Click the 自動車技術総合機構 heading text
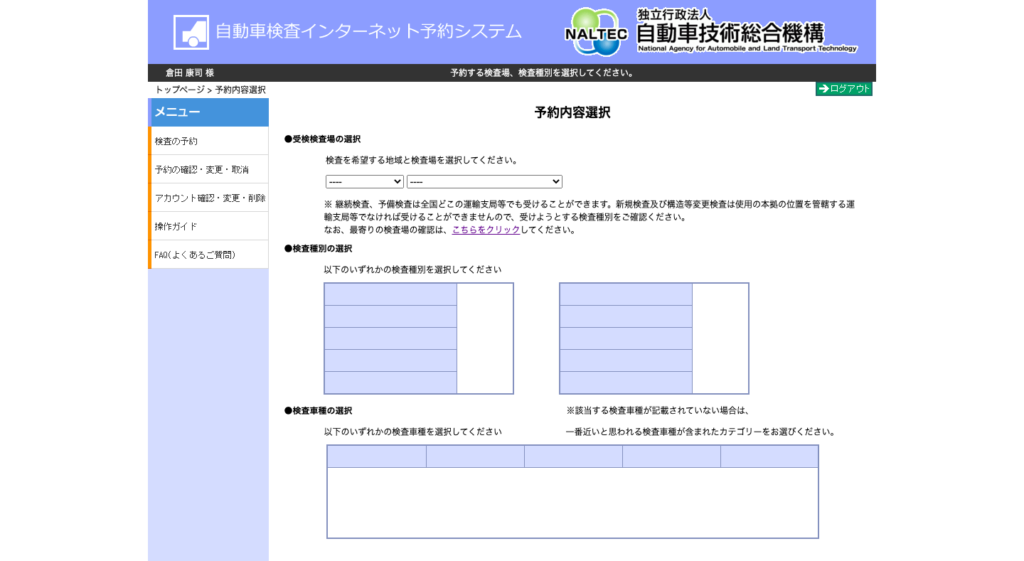Viewport: 1024px width, 561px height. click(x=730, y=33)
